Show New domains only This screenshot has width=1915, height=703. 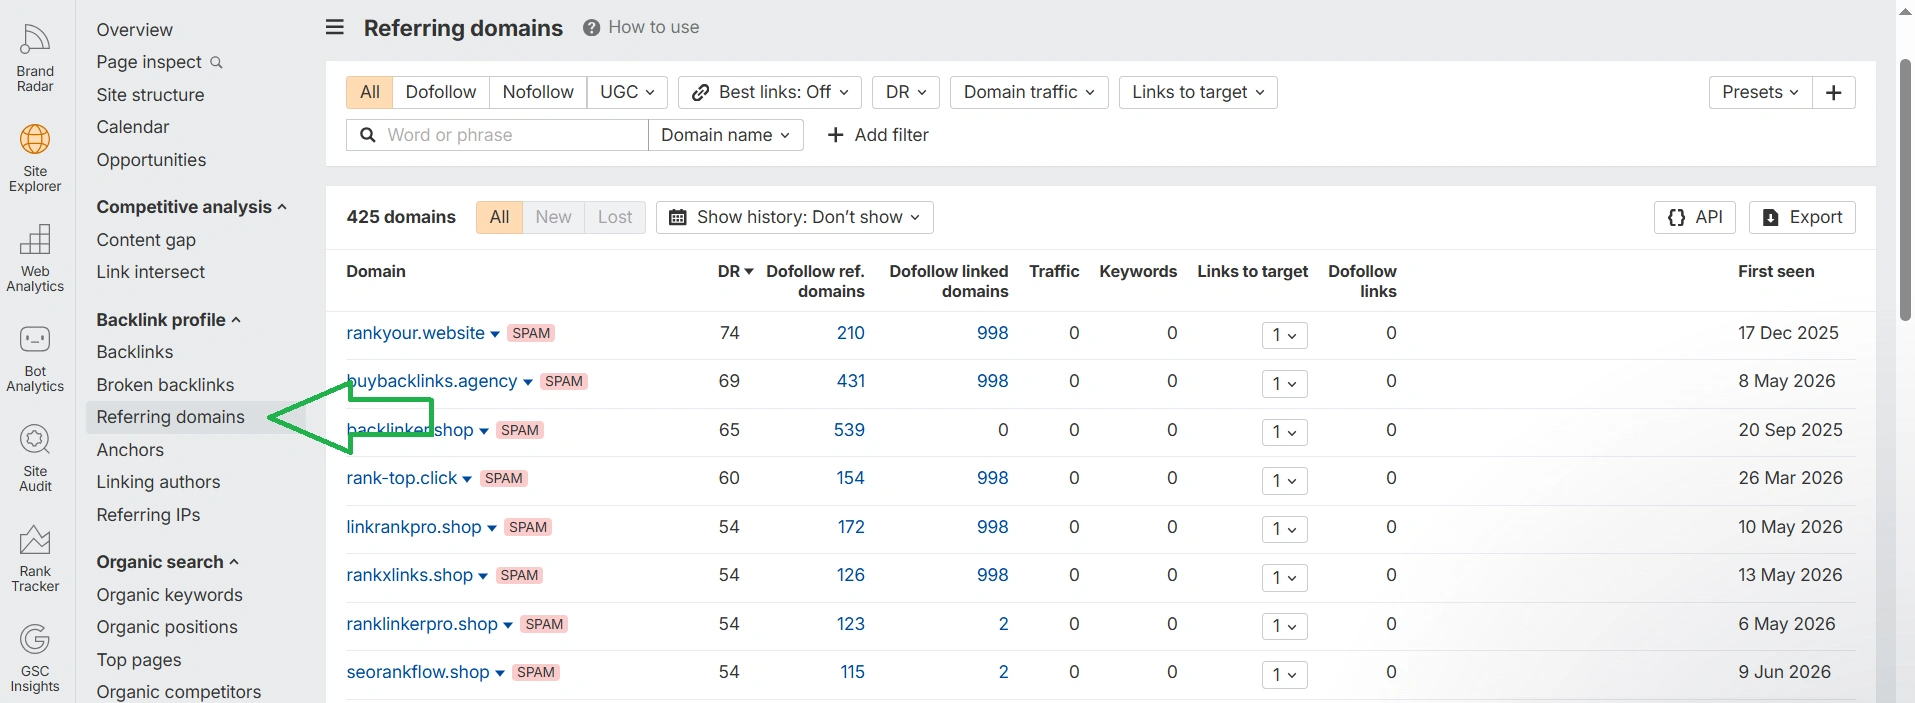(x=553, y=217)
